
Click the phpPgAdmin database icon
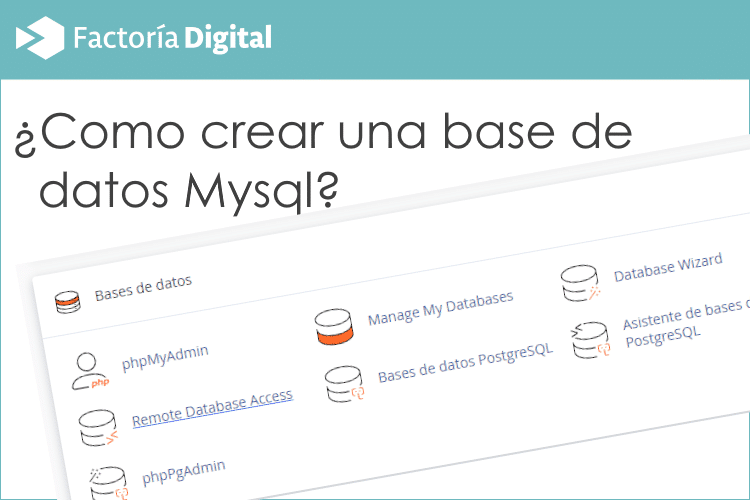(109, 483)
